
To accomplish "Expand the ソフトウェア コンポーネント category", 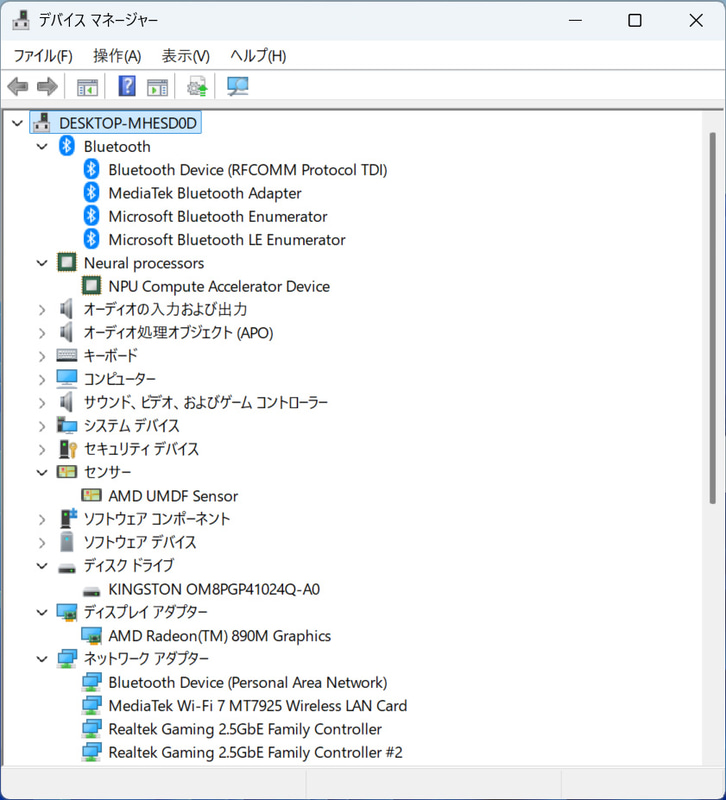I will pos(42,519).
